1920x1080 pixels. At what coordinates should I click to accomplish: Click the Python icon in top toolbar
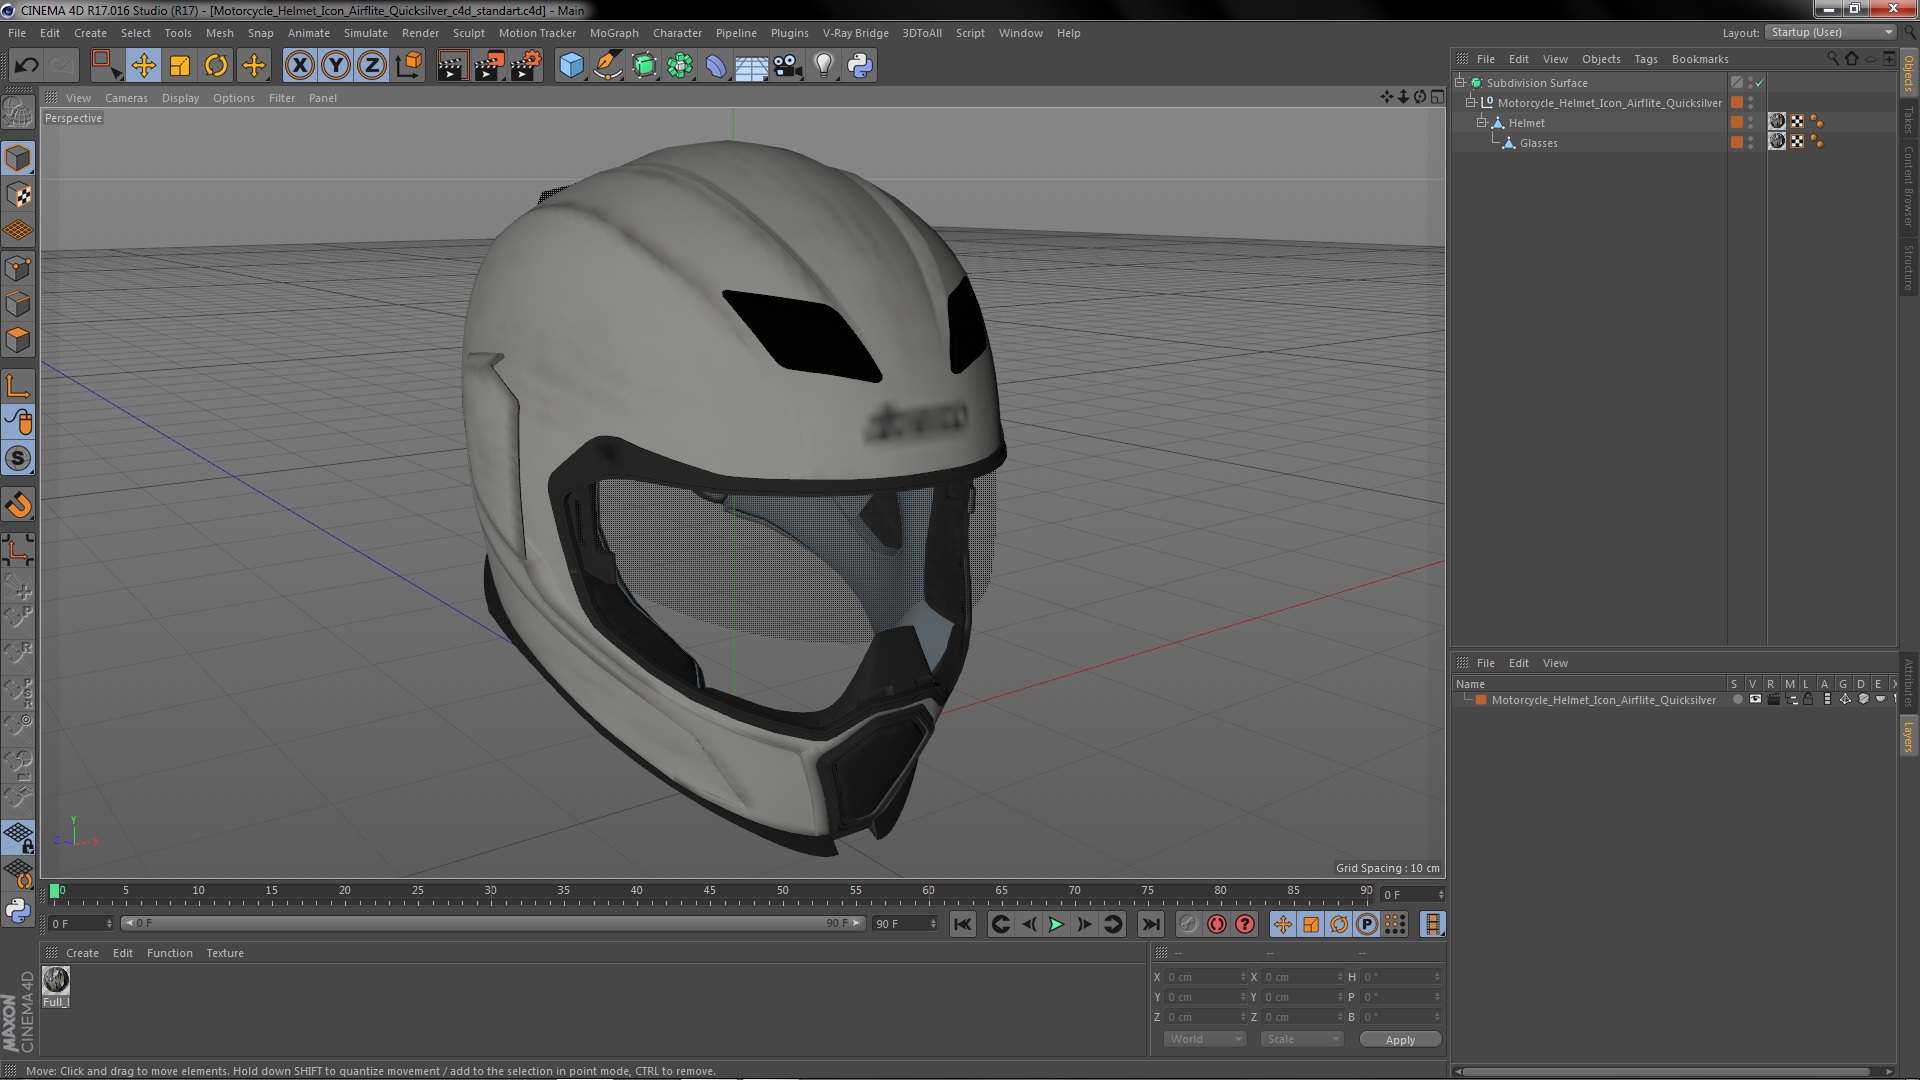pos(860,66)
